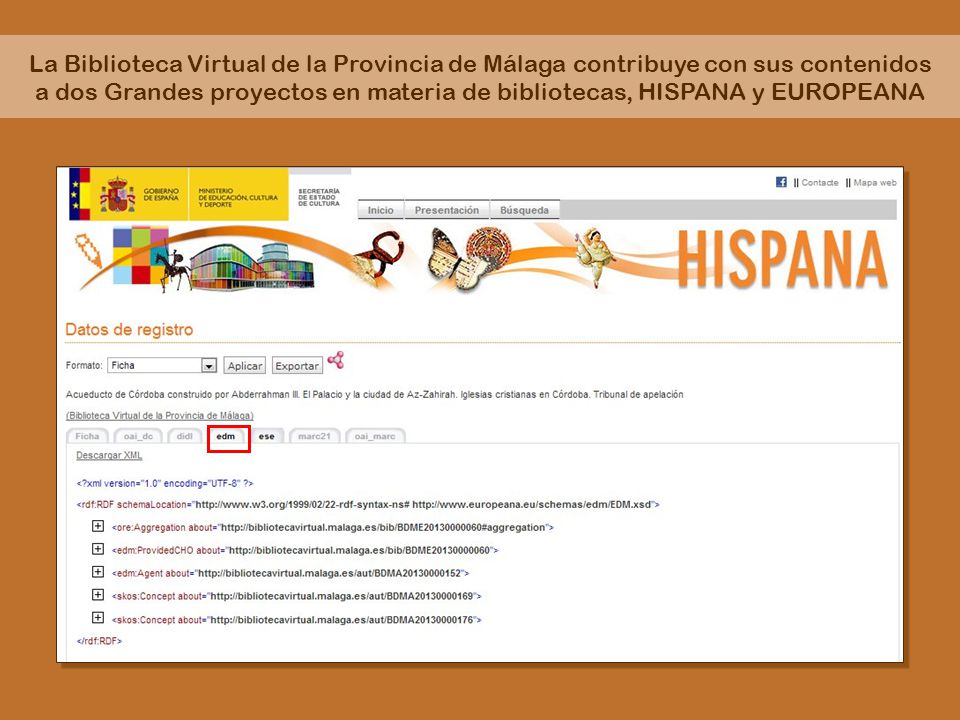
Task: Click the Aplicar button
Action: pyautogui.click(x=244, y=366)
